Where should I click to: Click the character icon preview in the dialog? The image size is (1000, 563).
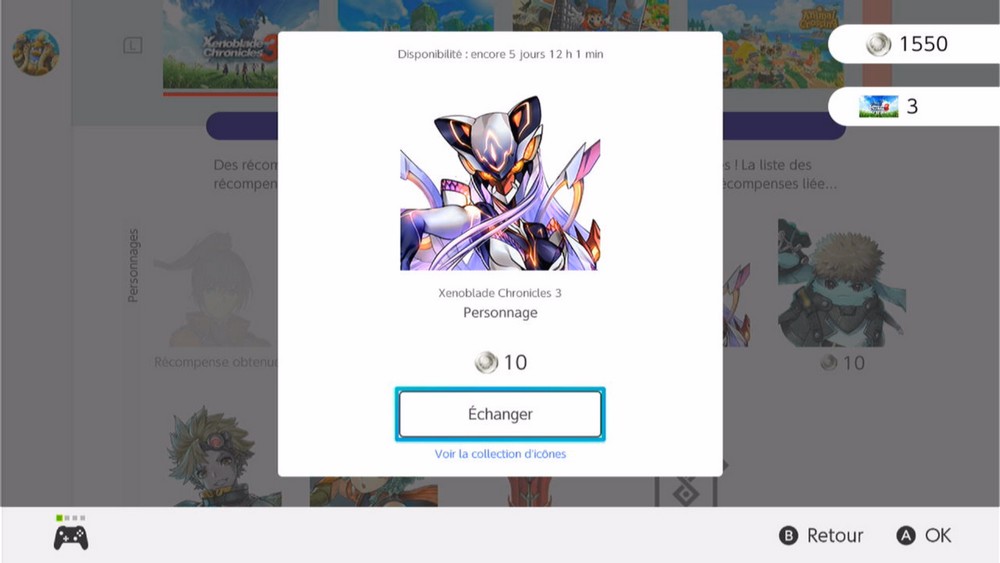500,182
